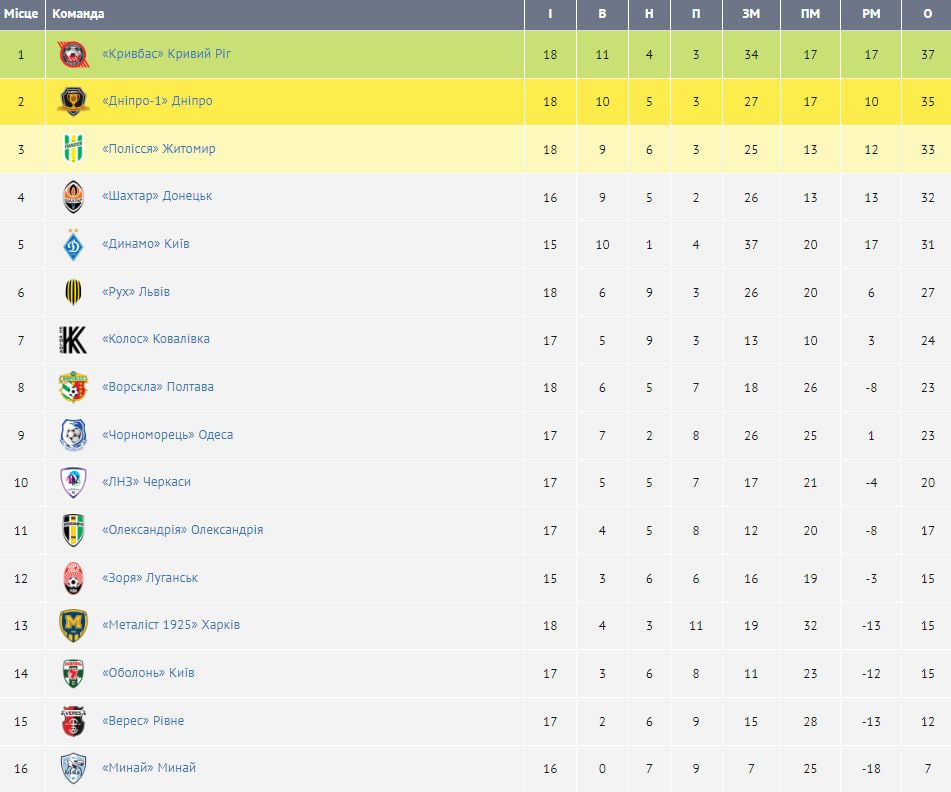The height and width of the screenshot is (792, 951).
Task: Click the Metalist 1925 Kharkiv crest
Action: point(73,625)
